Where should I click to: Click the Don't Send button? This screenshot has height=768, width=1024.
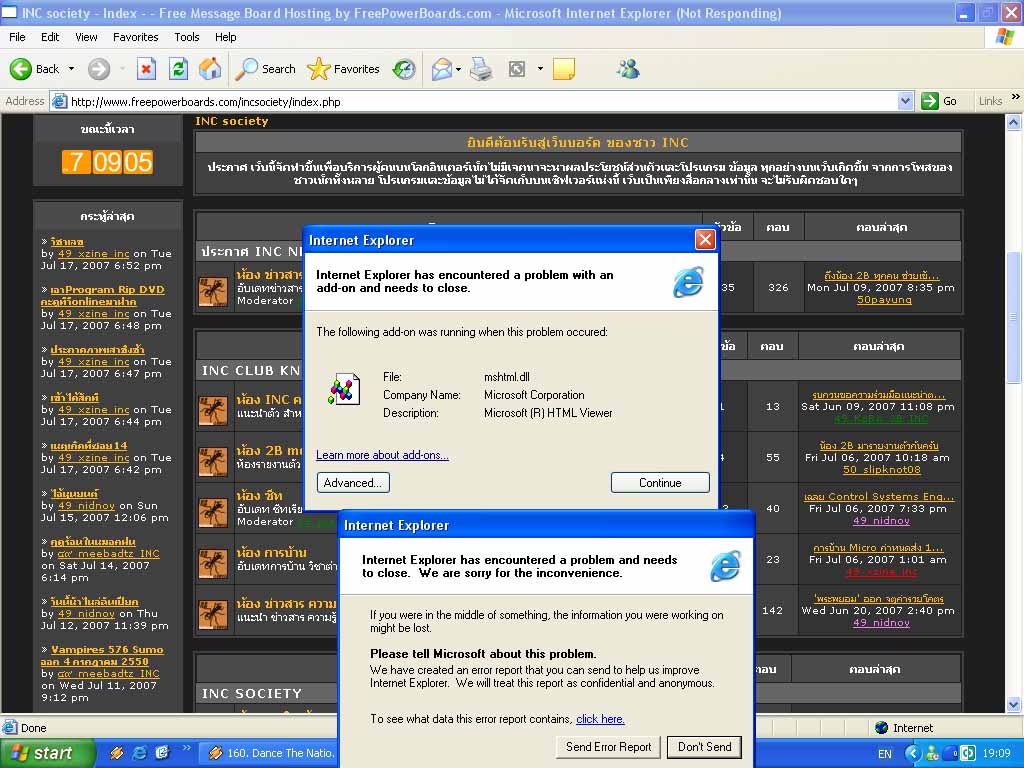point(705,746)
